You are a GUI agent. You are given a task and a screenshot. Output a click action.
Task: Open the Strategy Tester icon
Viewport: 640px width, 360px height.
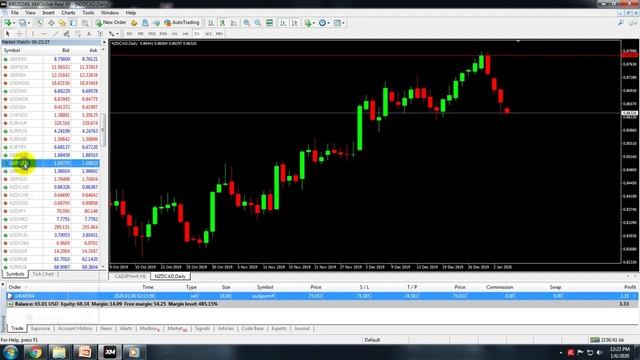coord(85,23)
